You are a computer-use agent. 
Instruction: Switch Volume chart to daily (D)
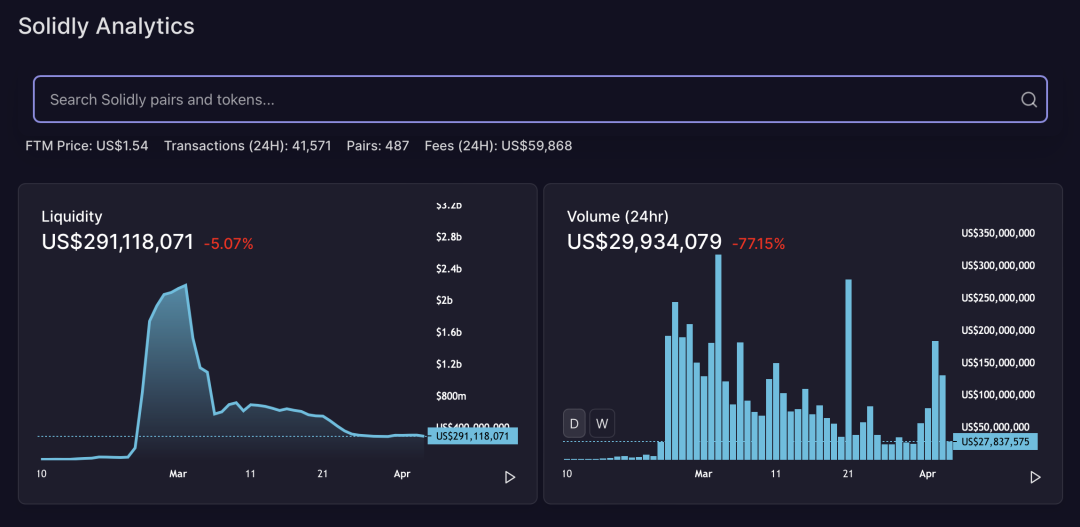pos(574,424)
